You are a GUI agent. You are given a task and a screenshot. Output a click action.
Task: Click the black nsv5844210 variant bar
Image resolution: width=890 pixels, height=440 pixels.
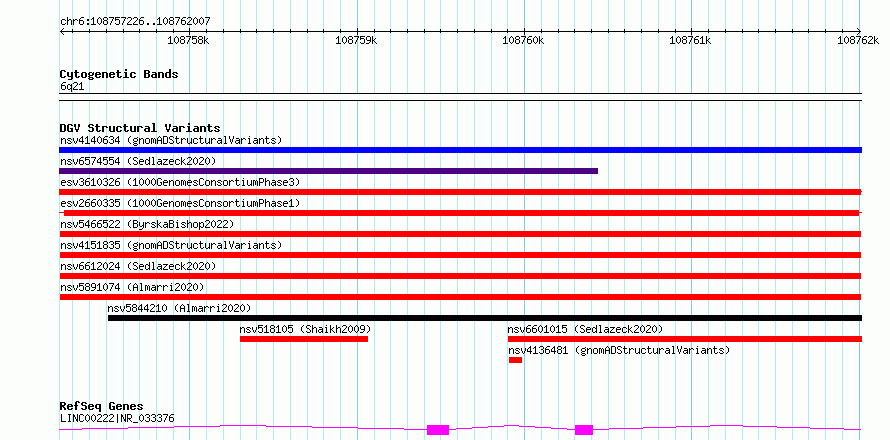[x=485, y=318]
